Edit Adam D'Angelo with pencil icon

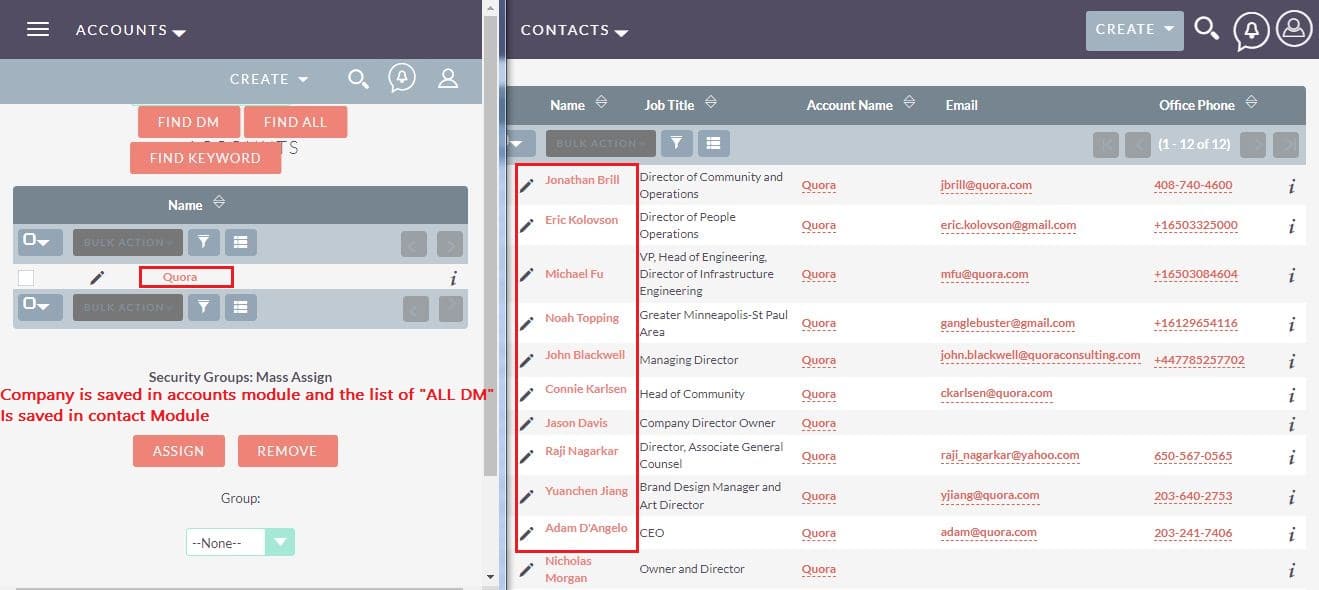526,533
